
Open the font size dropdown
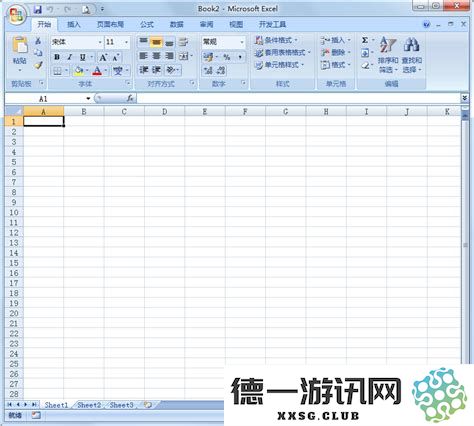pos(126,42)
